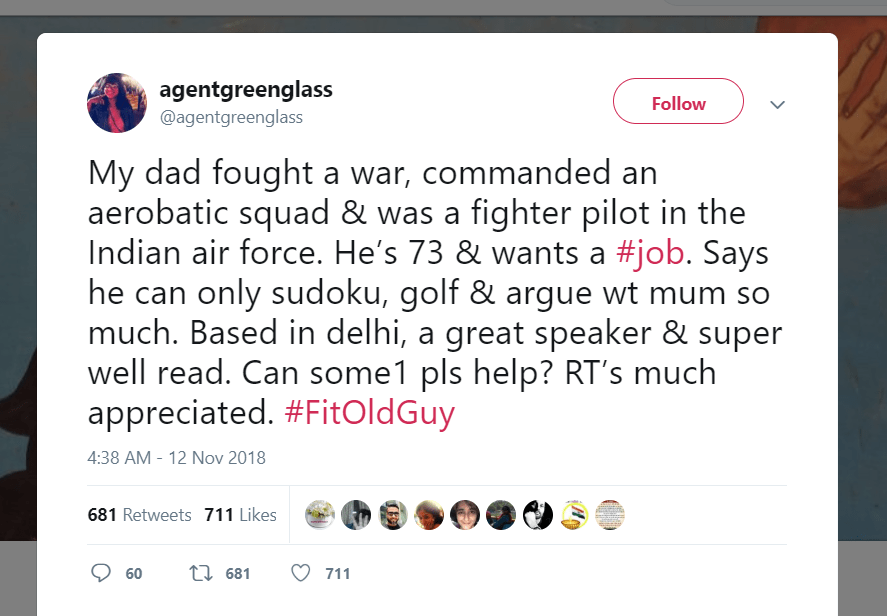Like the tweet with the heart icon
This screenshot has height=616, width=887.
(x=301, y=573)
